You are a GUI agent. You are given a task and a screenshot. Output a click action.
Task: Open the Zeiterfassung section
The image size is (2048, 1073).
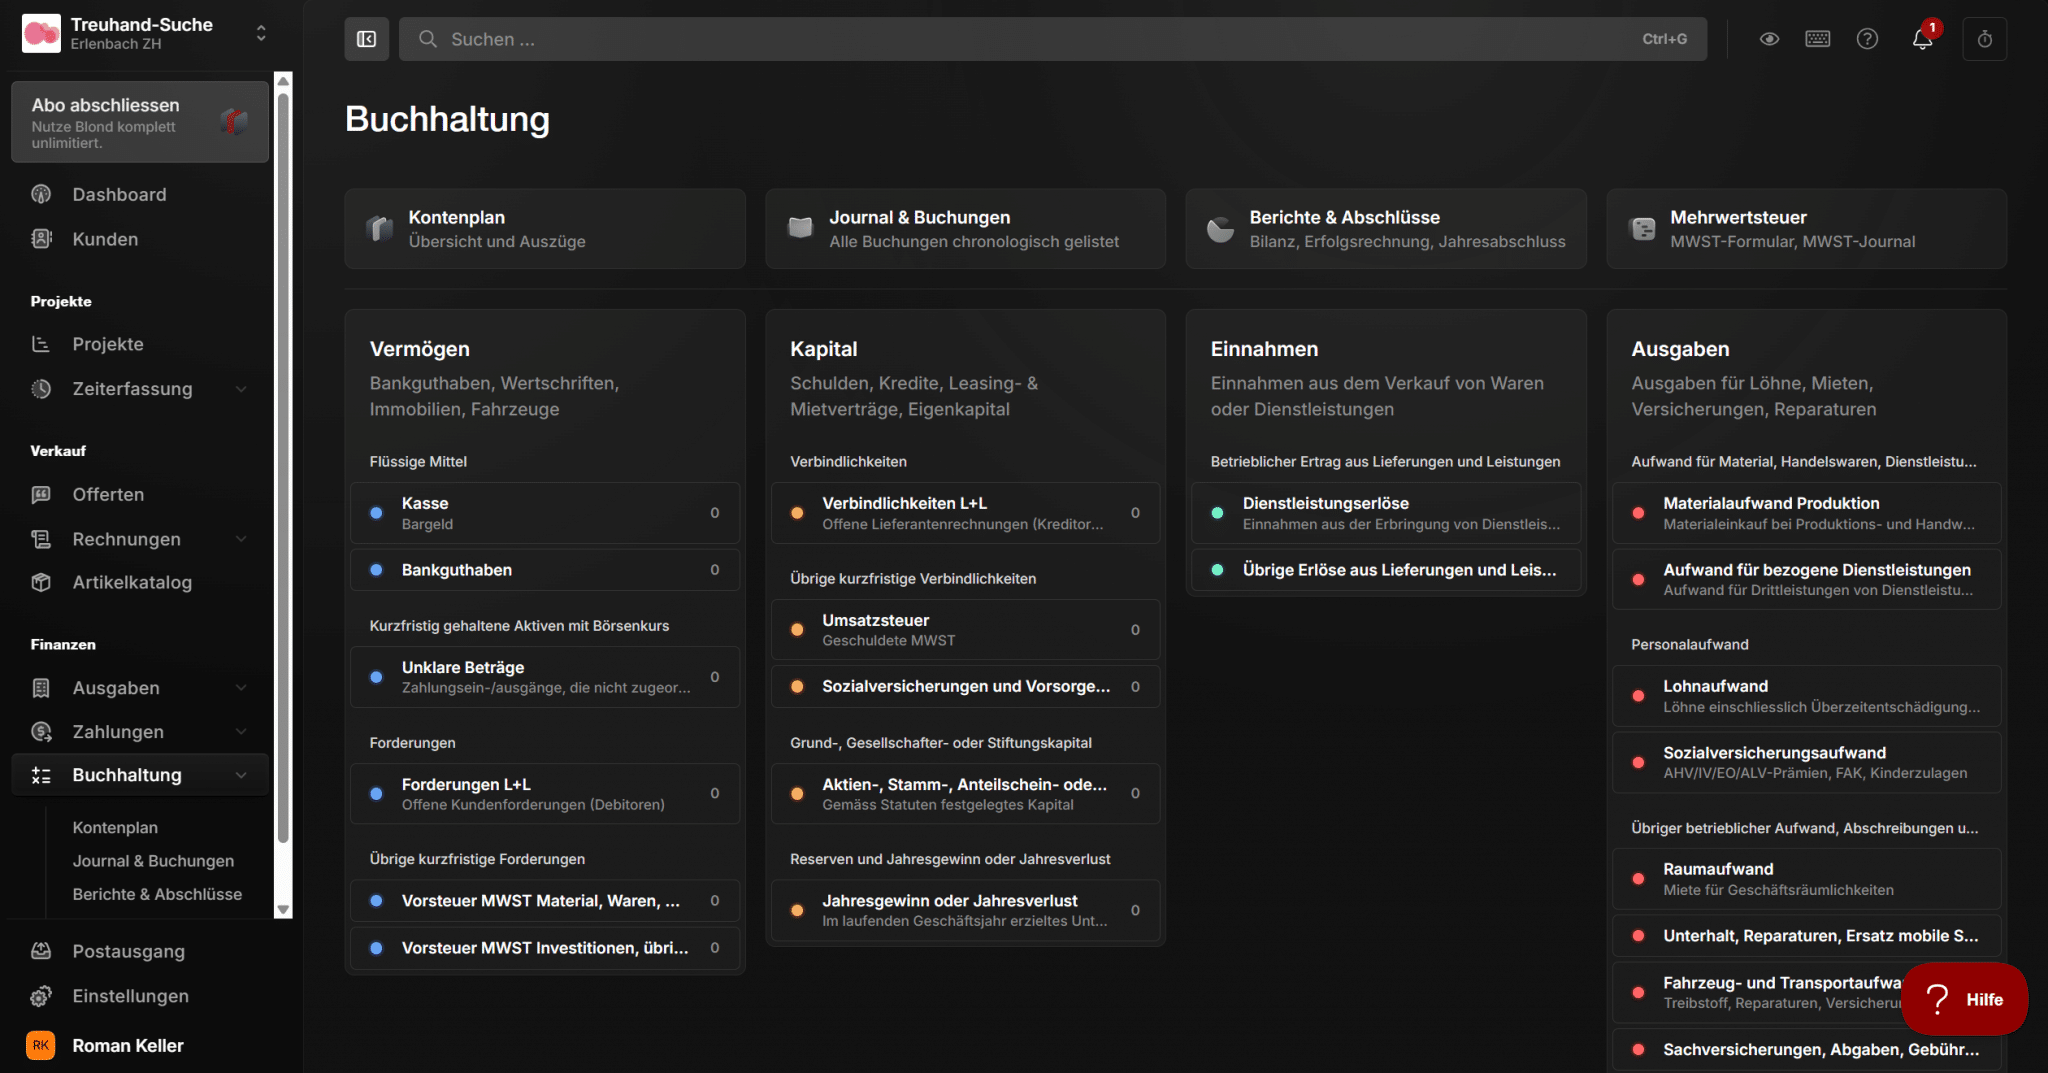[x=132, y=389]
